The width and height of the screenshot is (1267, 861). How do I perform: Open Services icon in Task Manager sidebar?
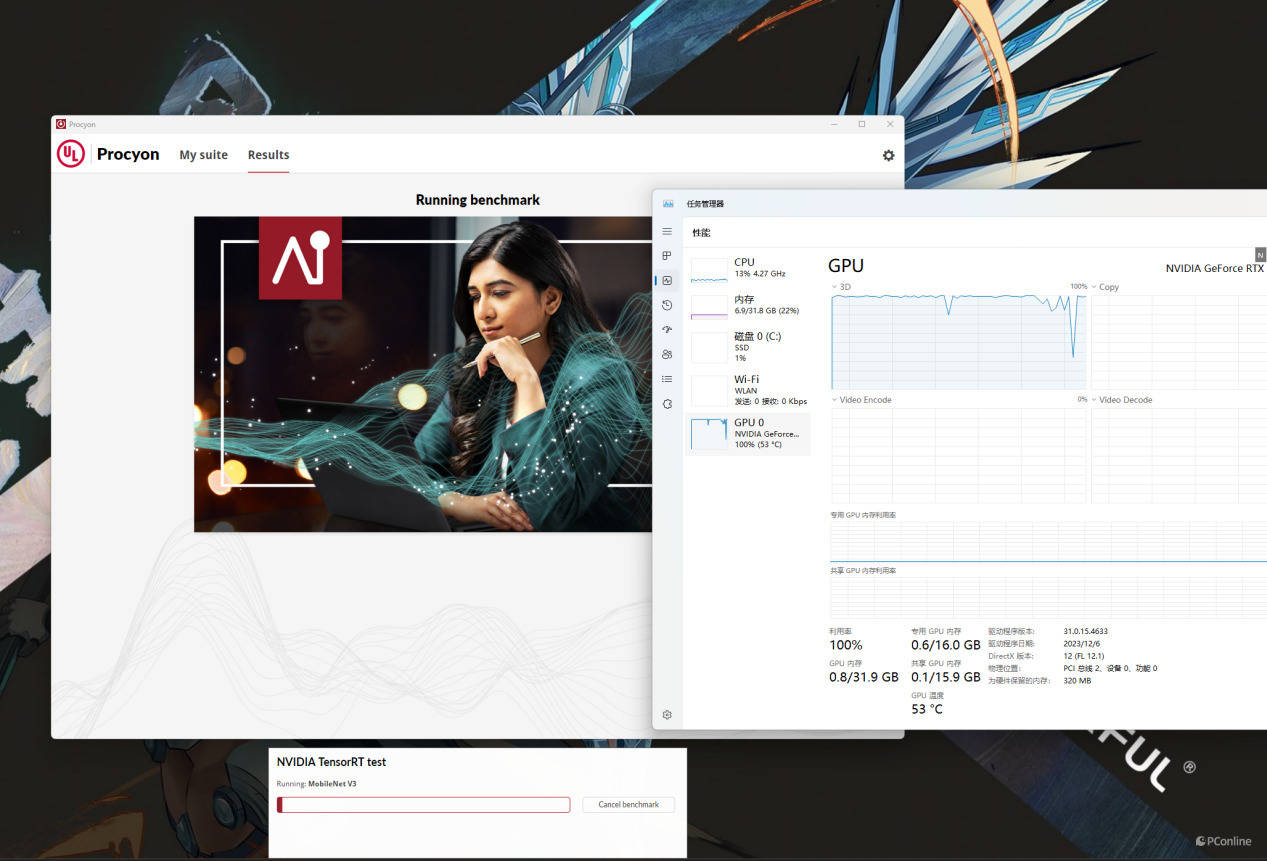click(x=667, y=403)
